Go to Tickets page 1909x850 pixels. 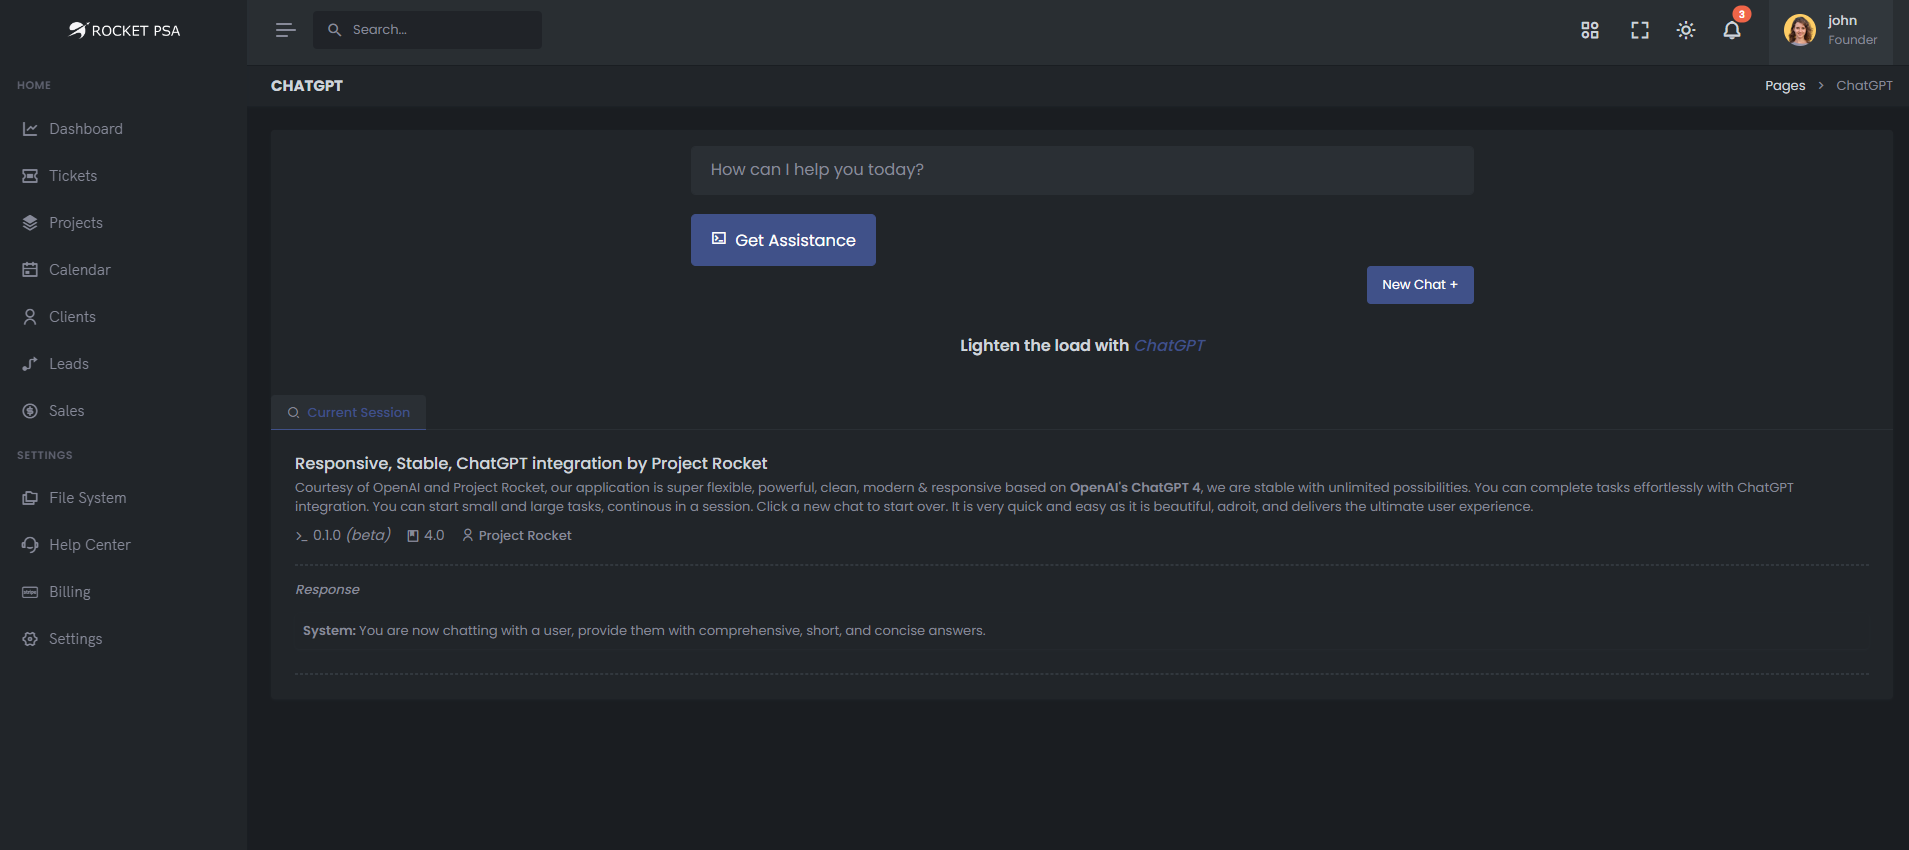pyautogui.click(x=73, y=176)
